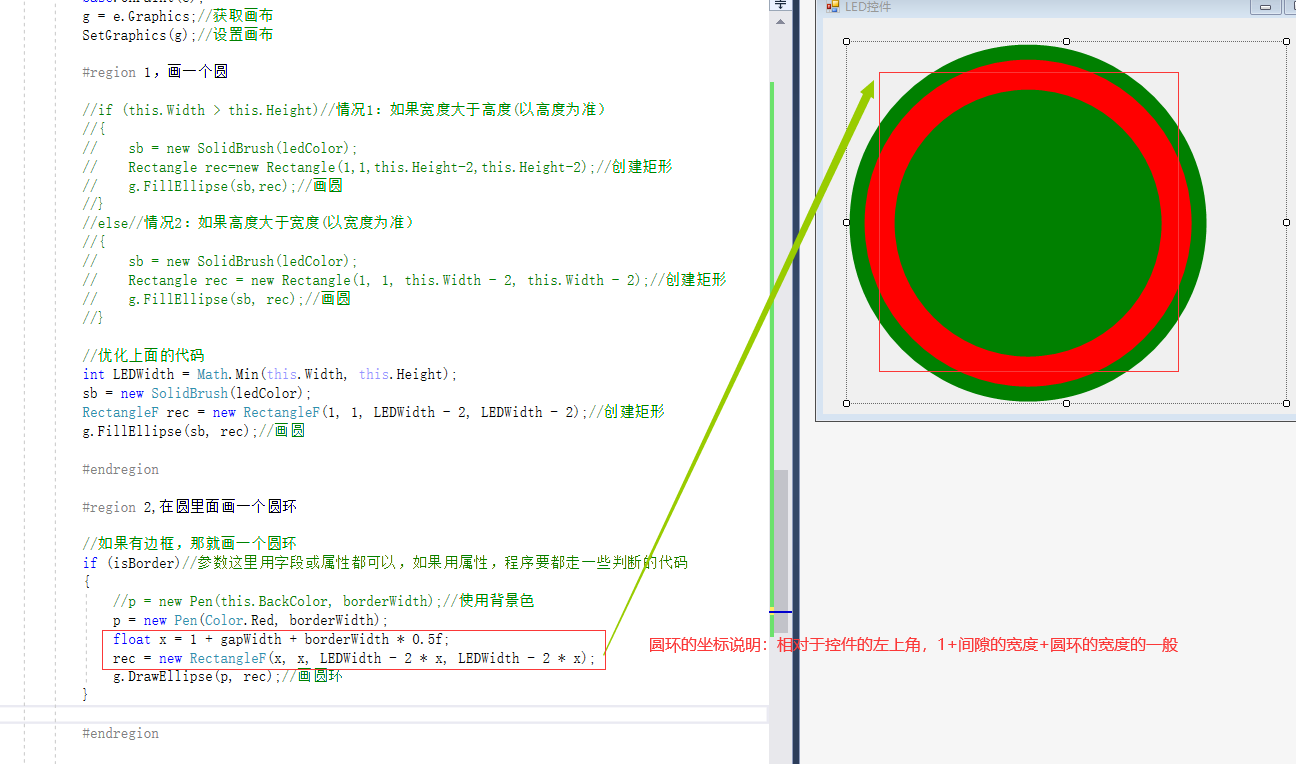Minimize the LED控件 designer form
The image size is (1296, 764).
[1265, 7]
